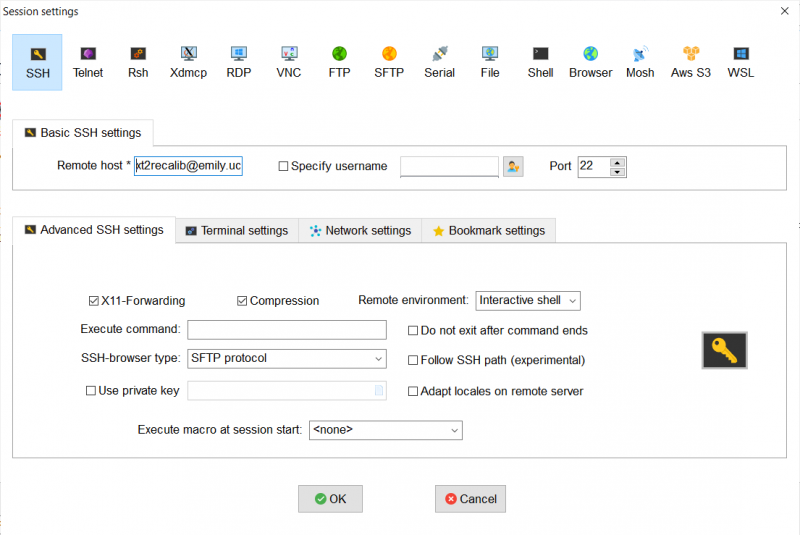Screen dimensions: 800x535
Task: Click into the Remote host field
Action: pyautogui.click(x=188, y=166)
